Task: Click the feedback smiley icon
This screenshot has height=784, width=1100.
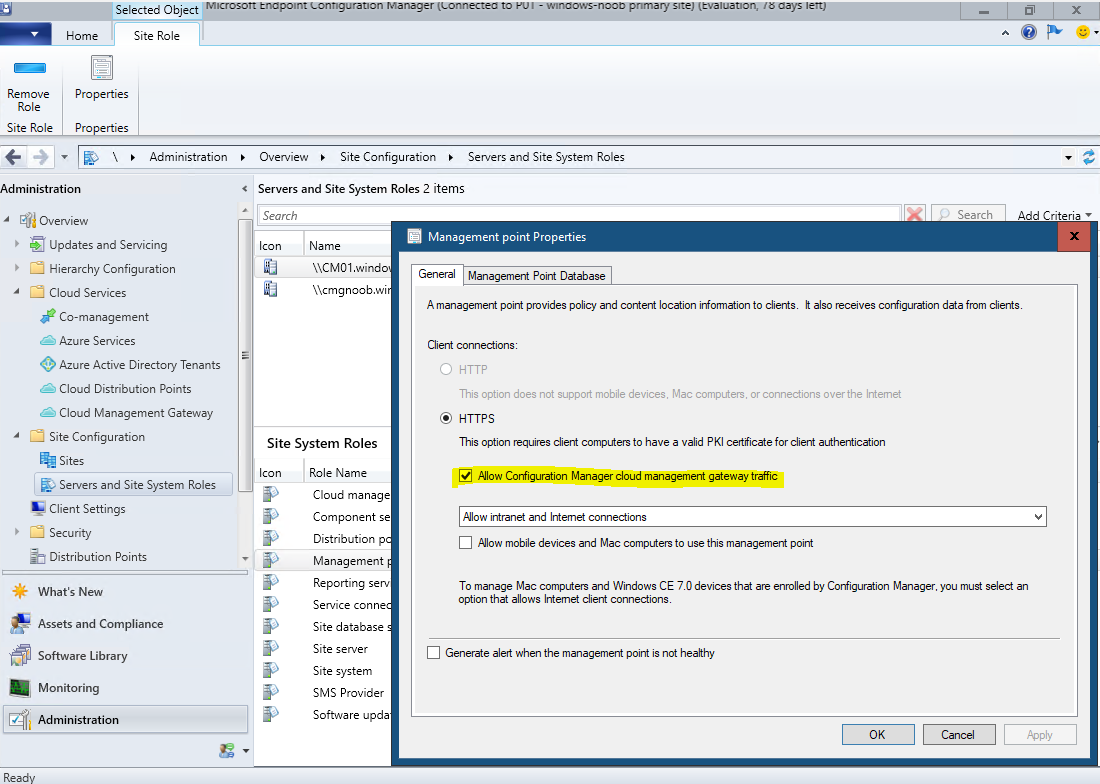Action: 1082,32
